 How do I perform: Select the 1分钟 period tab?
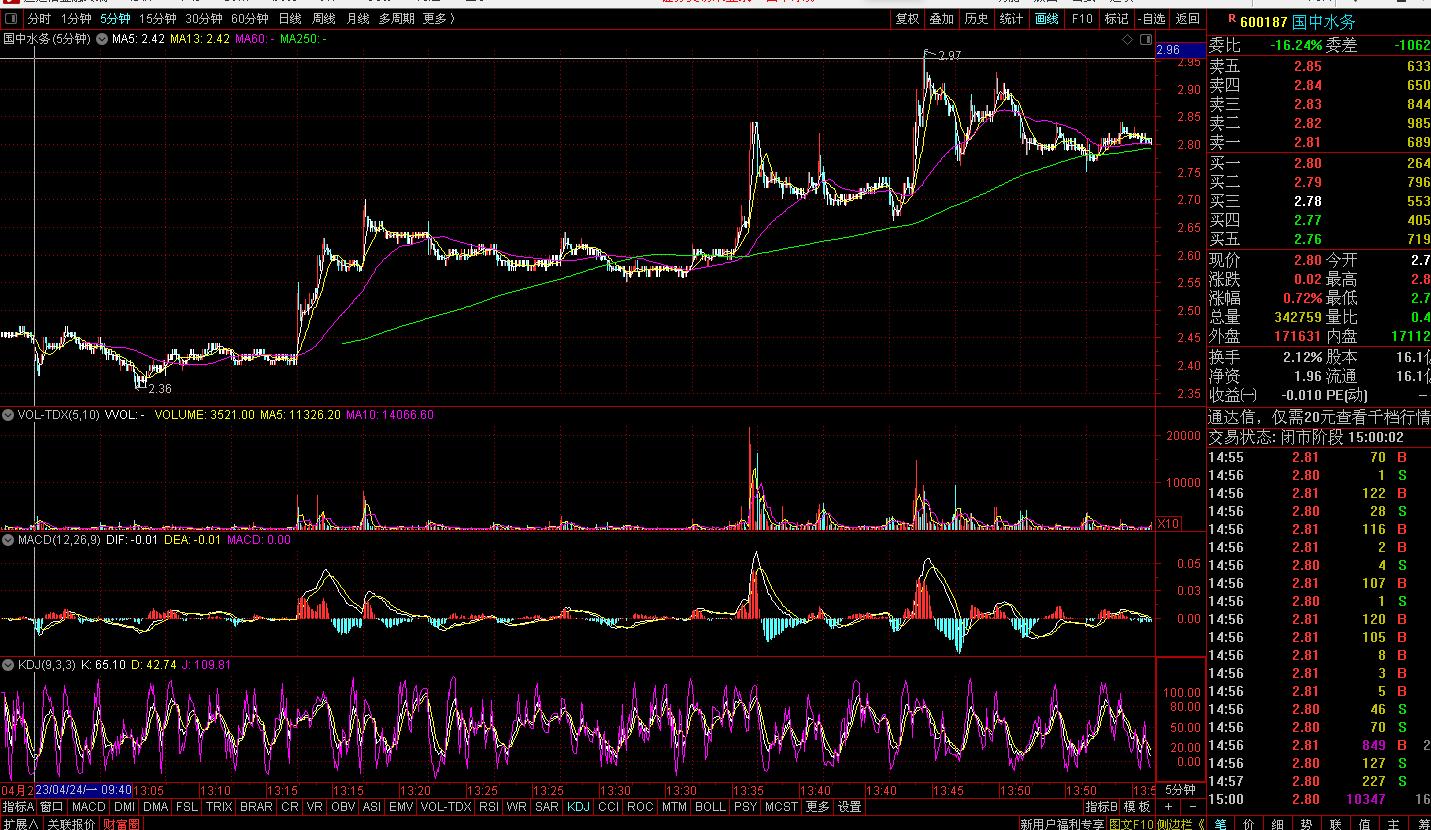[x=76, y=19]
